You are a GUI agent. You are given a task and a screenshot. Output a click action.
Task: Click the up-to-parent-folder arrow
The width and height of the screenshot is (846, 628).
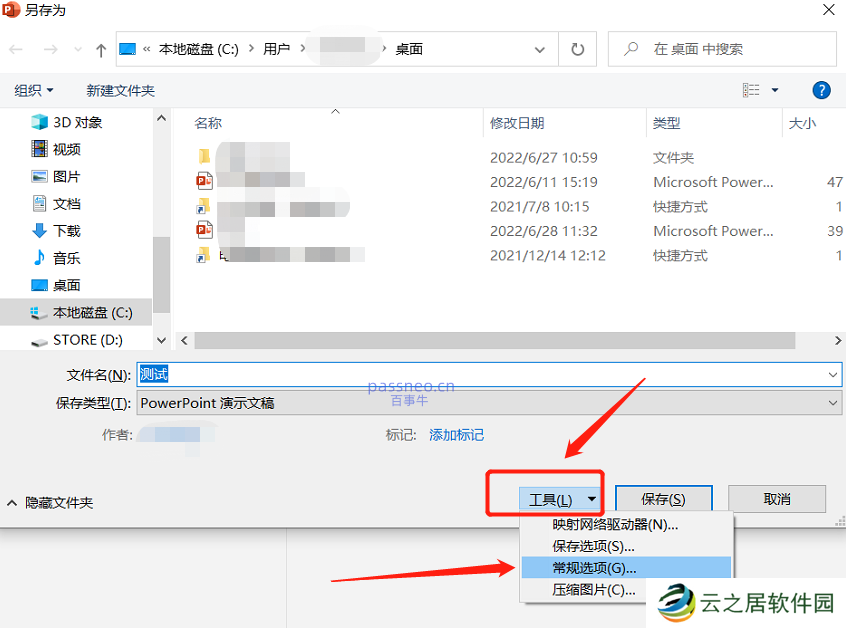[x=100, y=48]
